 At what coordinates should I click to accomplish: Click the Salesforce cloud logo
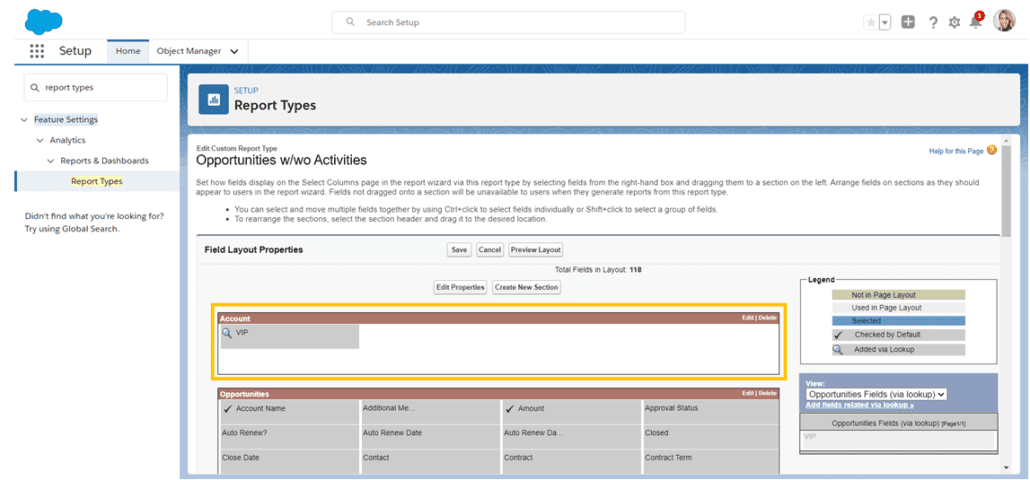[43, 21]
